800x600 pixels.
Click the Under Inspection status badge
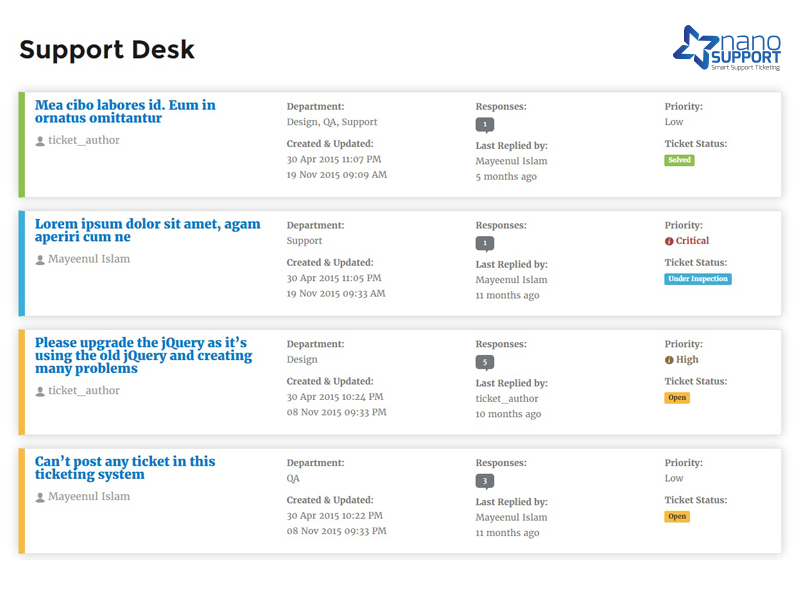(698, 278)
